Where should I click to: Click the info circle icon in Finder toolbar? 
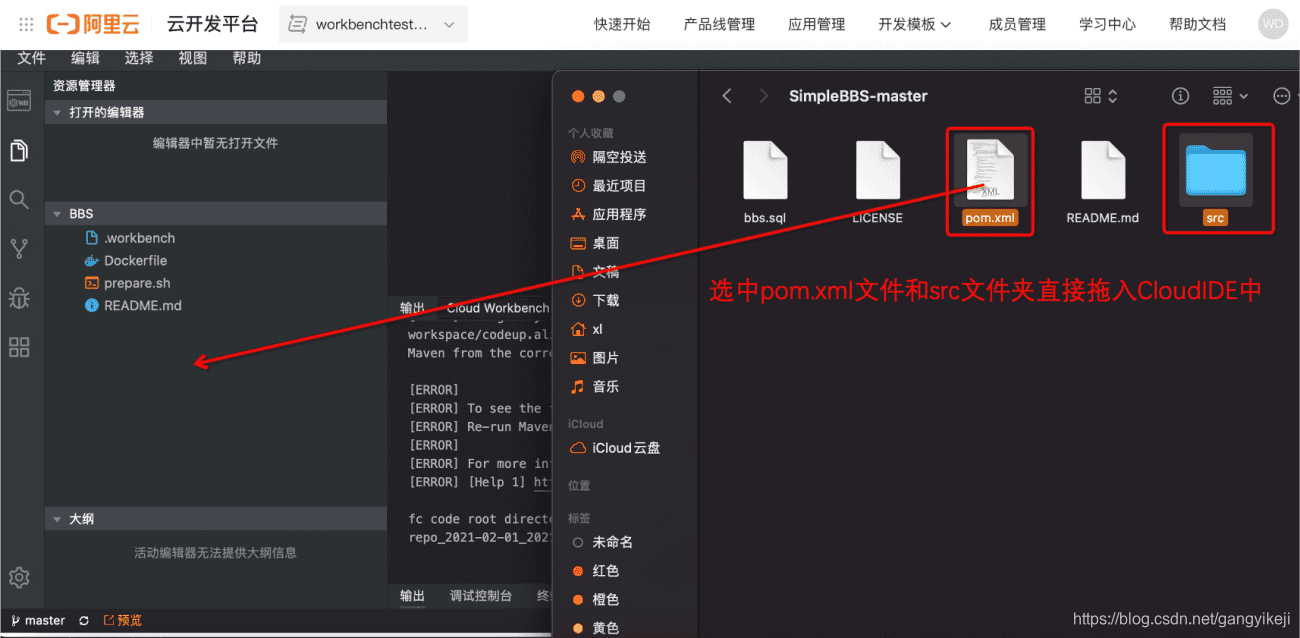pyautogui.click(x=1180, y=95)
